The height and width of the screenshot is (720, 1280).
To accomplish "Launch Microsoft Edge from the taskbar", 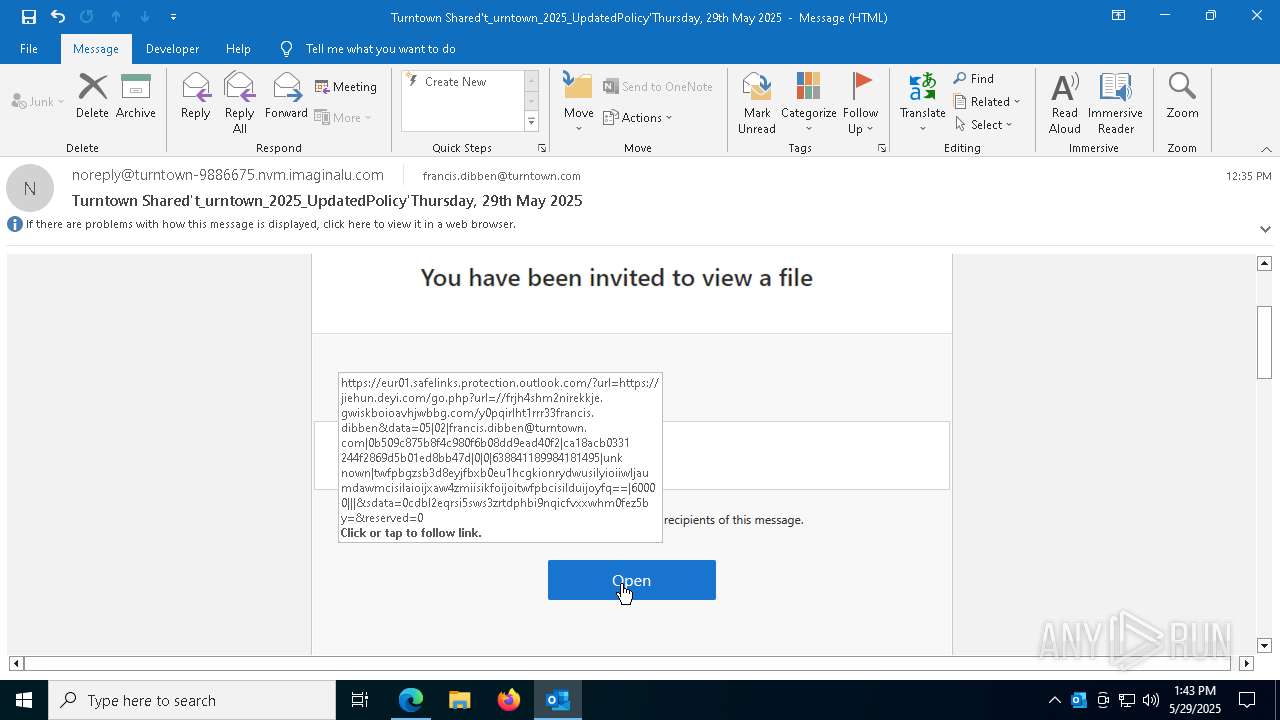I will tap(411, 700).
